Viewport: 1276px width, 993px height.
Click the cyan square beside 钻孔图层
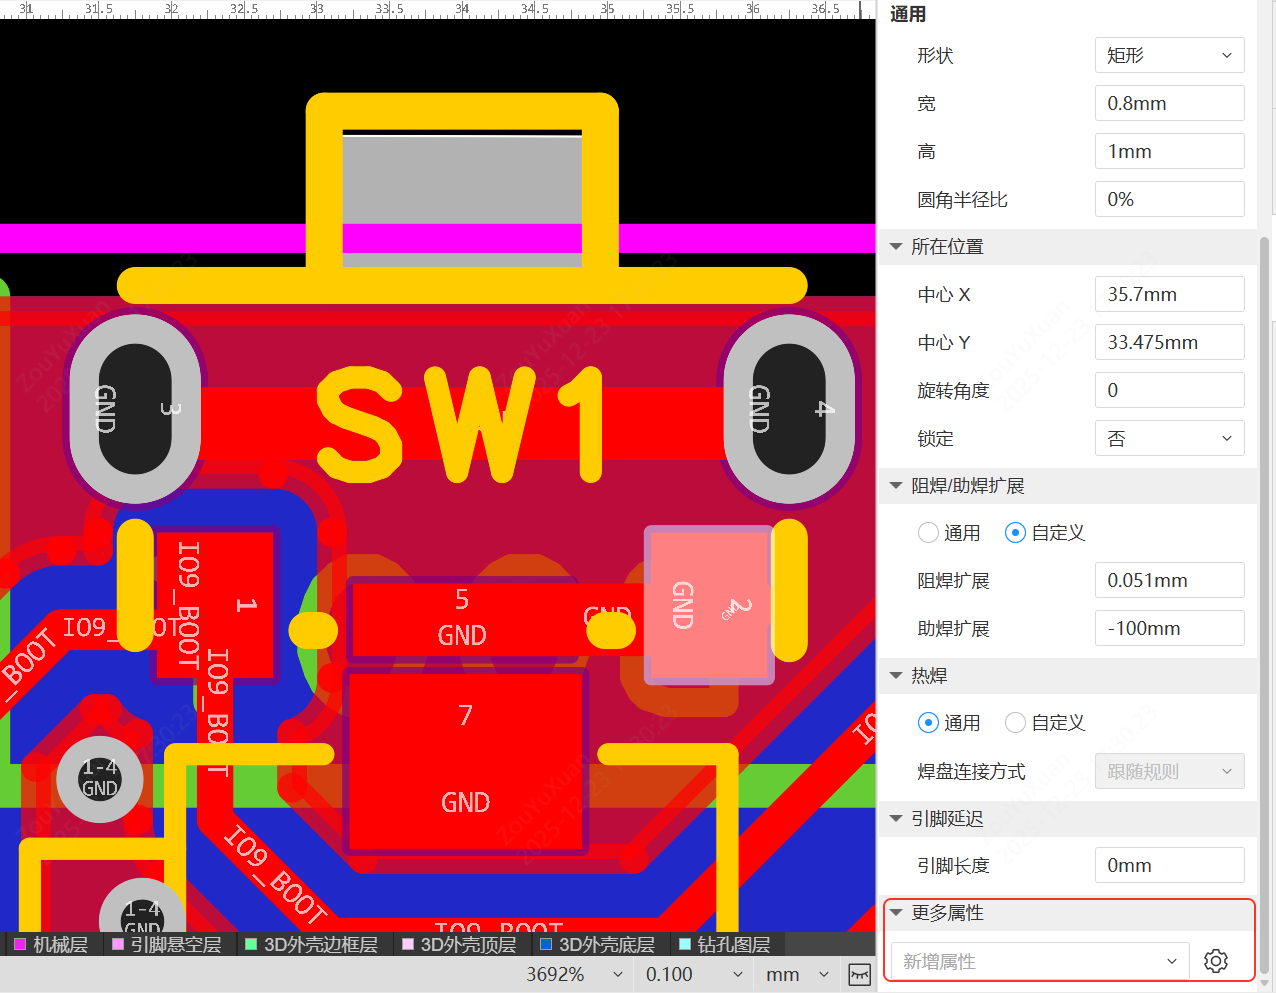click(x=686, y=943)
